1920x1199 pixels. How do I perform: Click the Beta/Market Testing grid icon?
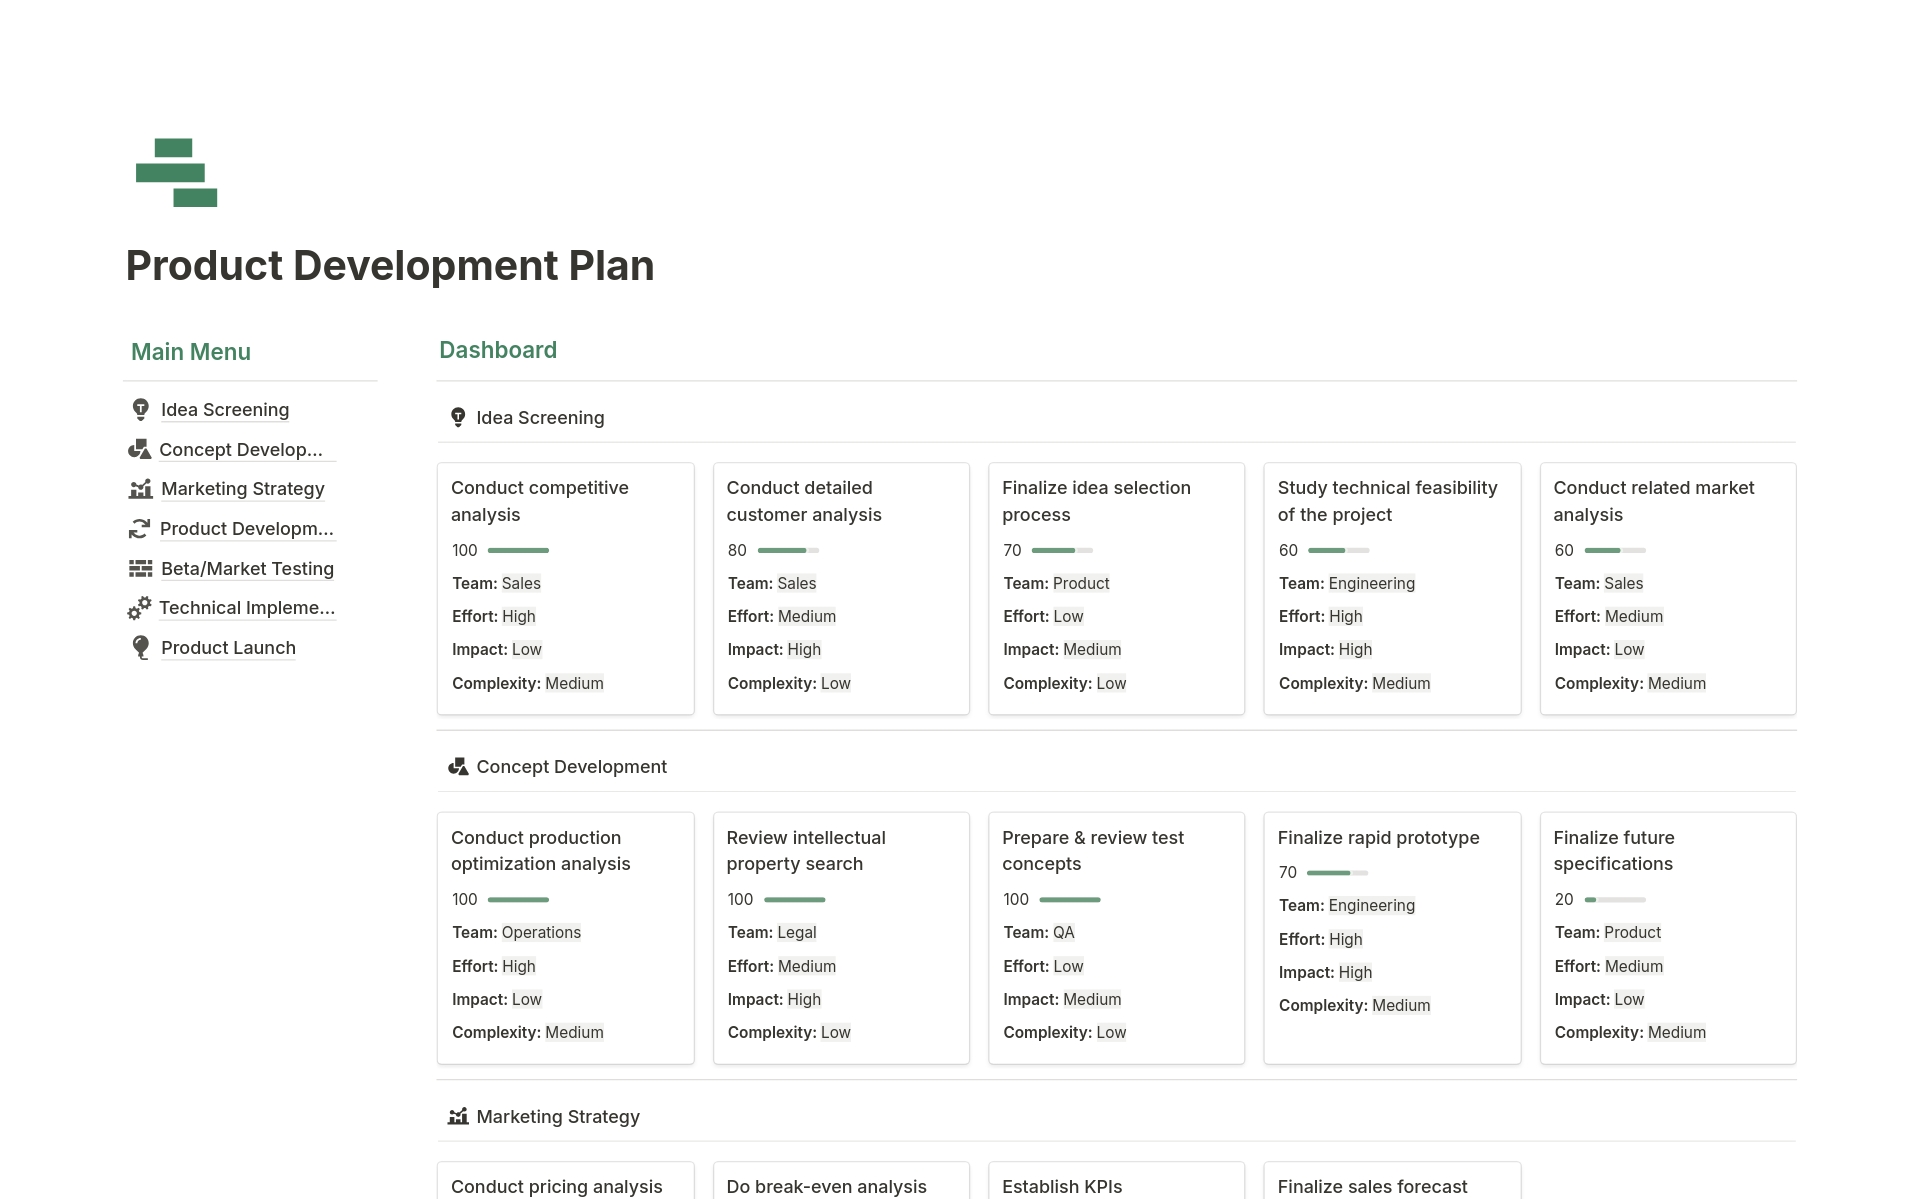click(140, 566)
